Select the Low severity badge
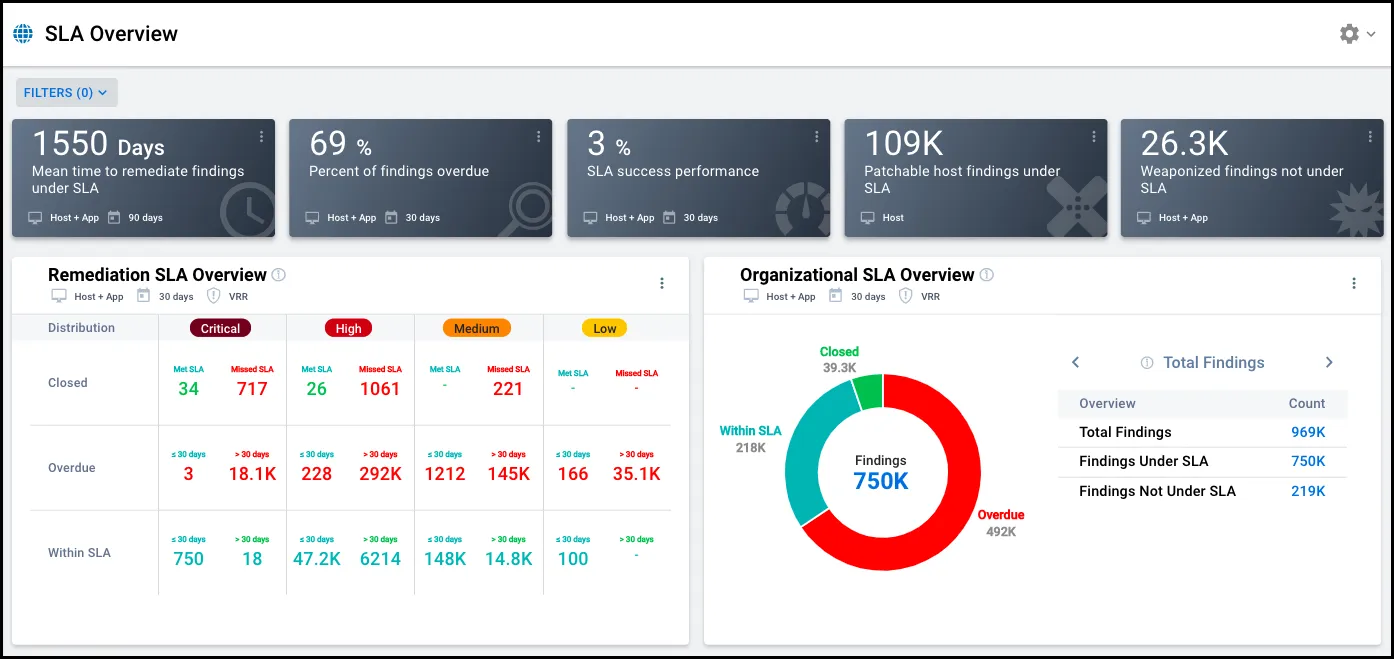This screenshot has height=659, width=1394. click(x=605, y=328)
